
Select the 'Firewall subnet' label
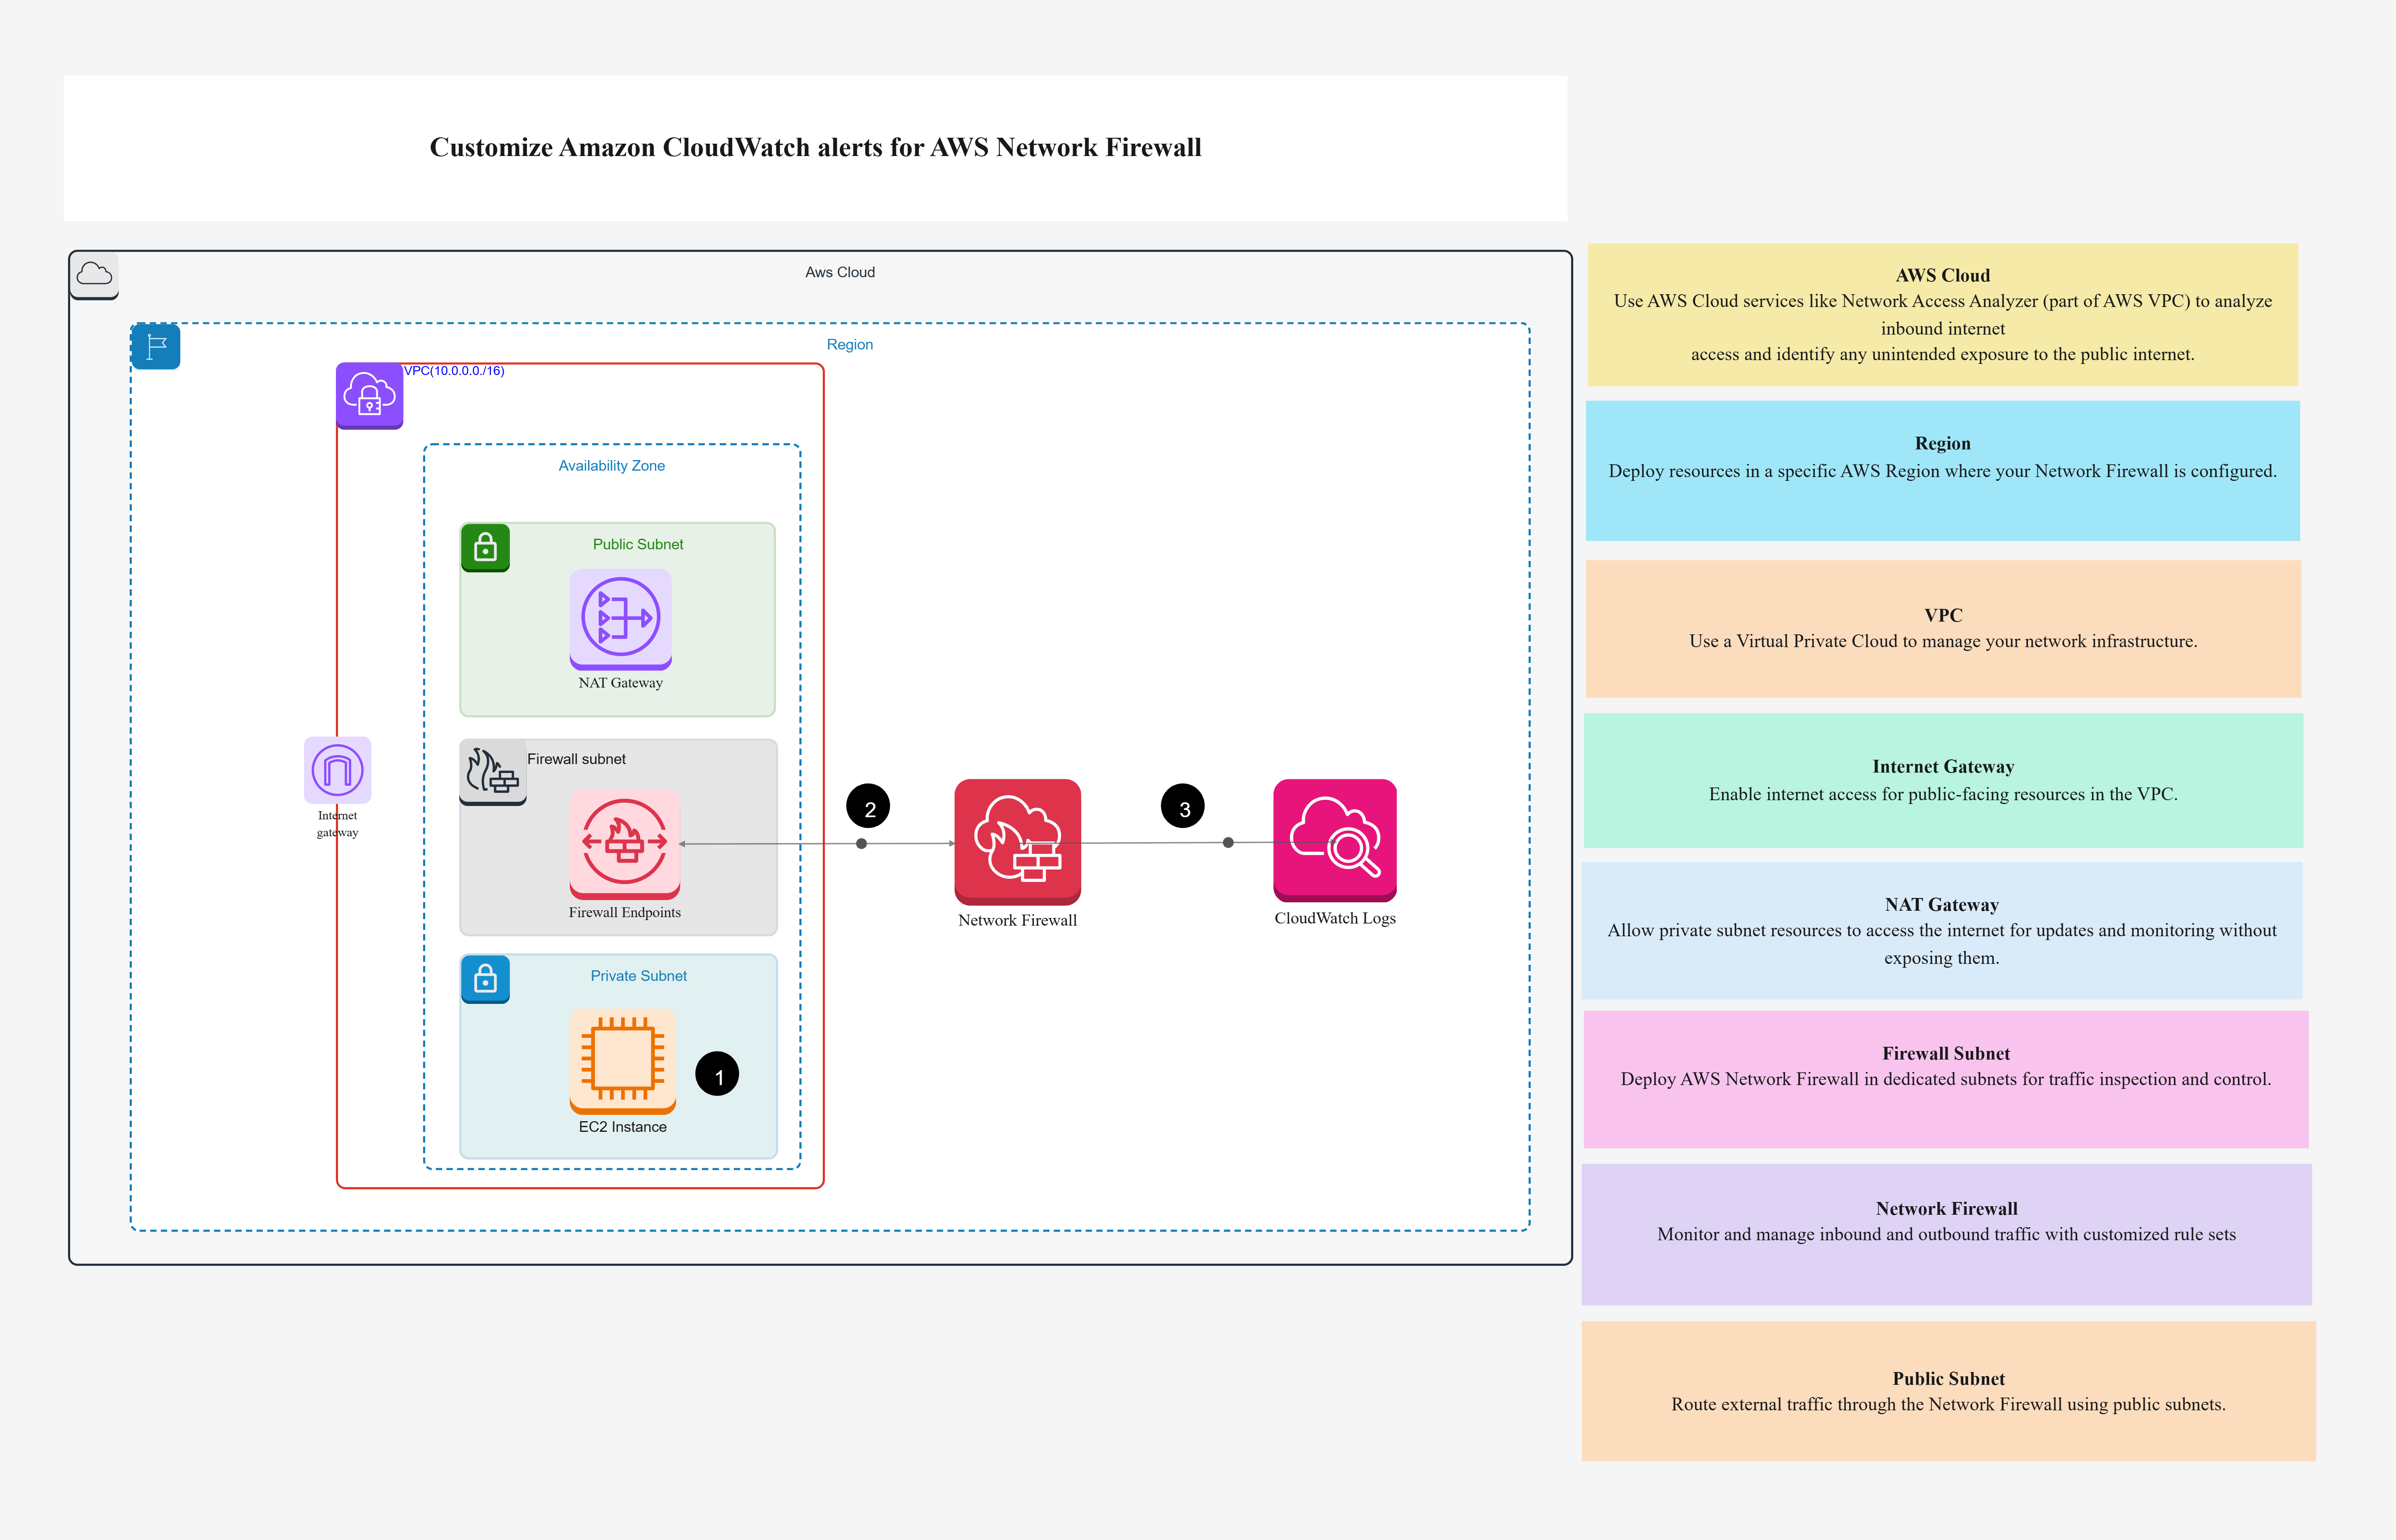576,759
